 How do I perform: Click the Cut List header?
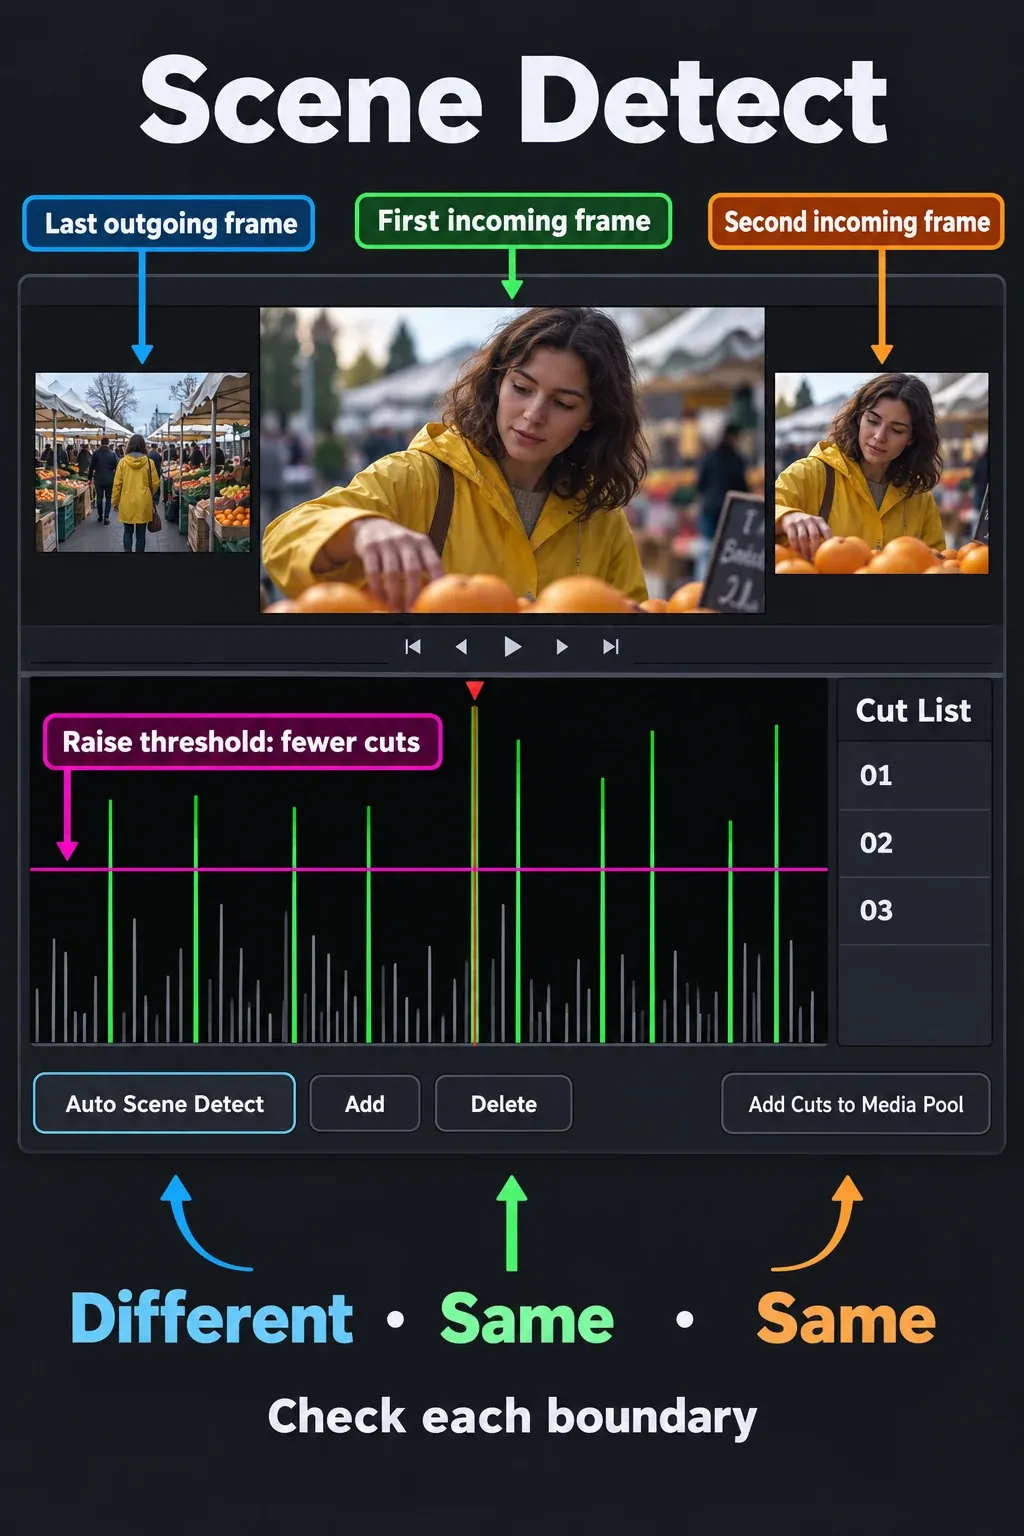[x=914, y=710]
